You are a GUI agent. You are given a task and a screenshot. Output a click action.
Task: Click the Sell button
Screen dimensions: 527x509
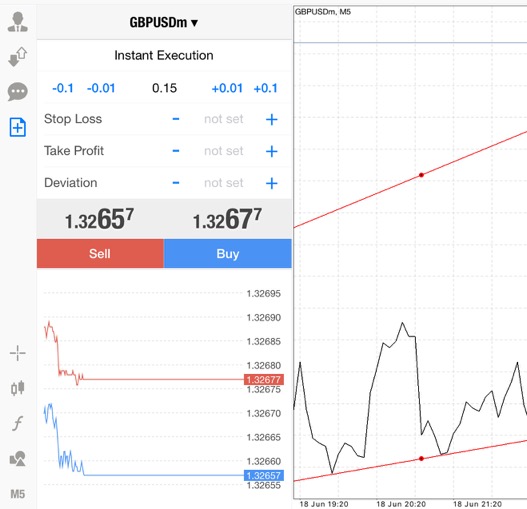coord(100,253)
